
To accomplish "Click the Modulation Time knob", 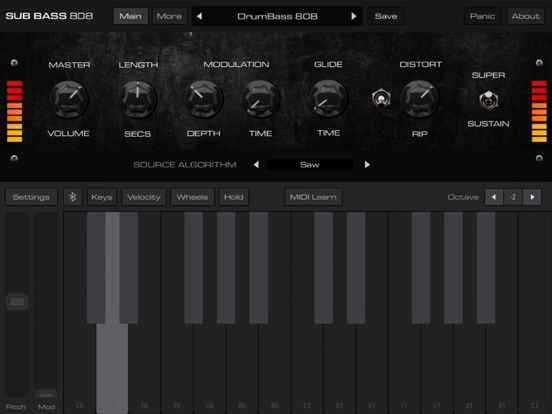I will [x=261, y=99].
